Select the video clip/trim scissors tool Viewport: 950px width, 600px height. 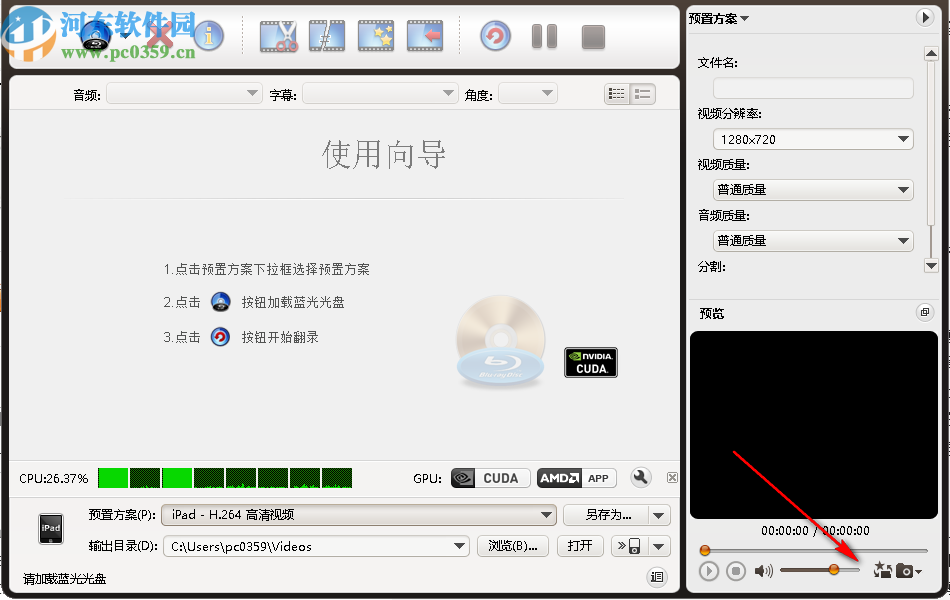coord(278,36)
